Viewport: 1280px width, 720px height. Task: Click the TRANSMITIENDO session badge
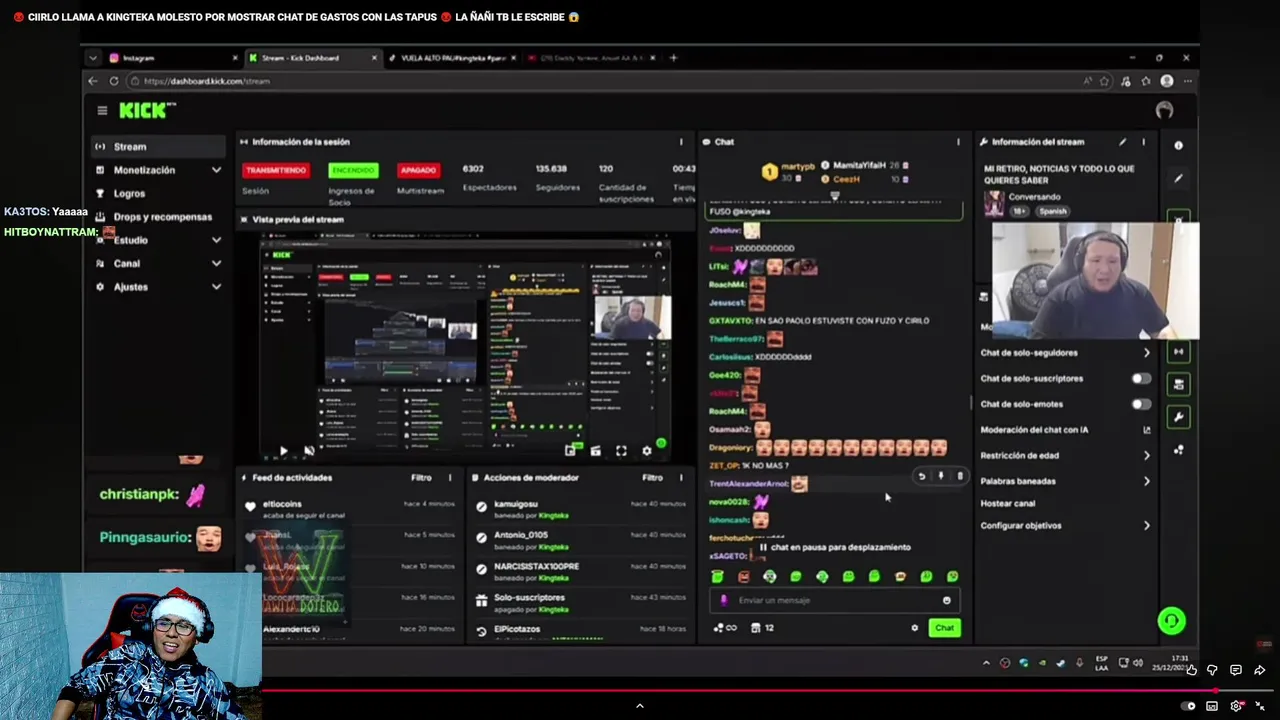[x=275, y=171]
